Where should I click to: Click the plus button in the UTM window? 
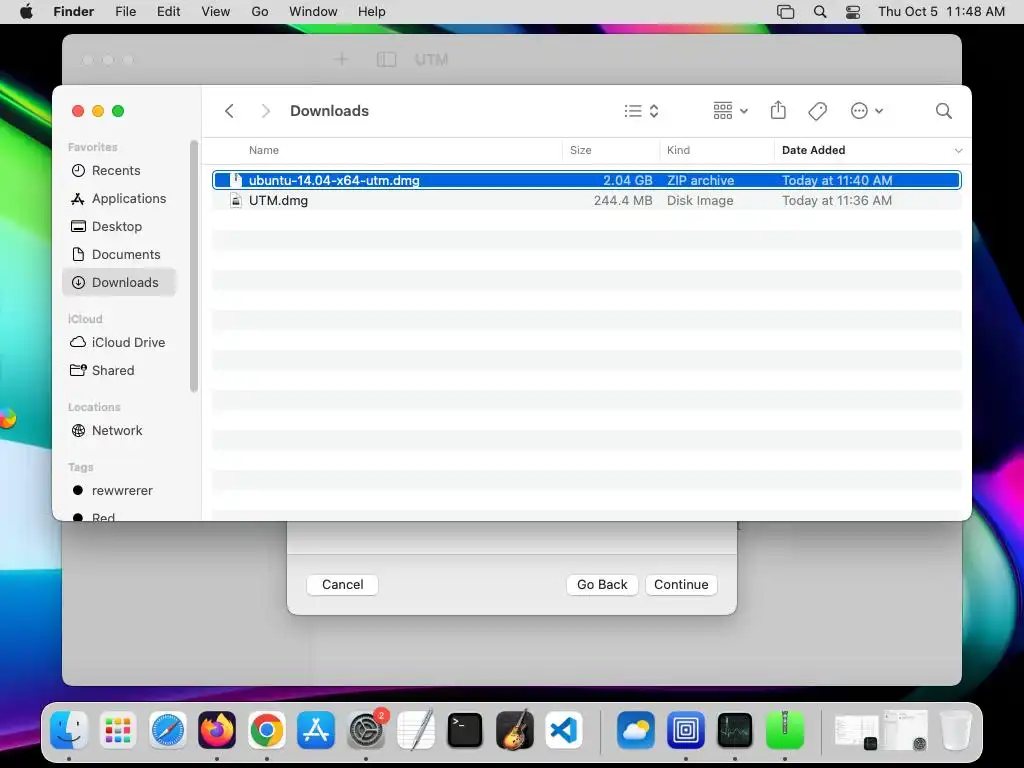341,59
